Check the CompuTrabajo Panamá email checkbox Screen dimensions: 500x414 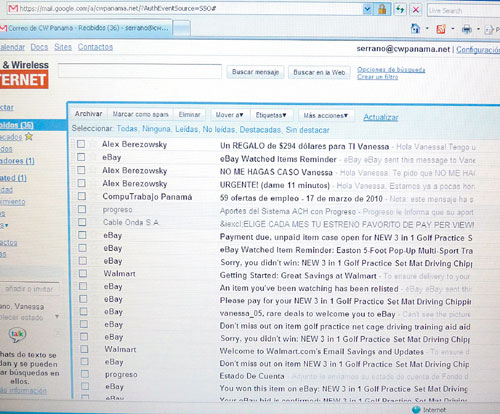82,196
